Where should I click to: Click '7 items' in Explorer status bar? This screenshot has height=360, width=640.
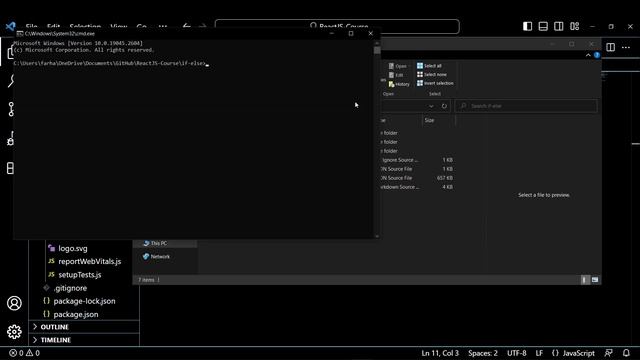[146, 280]
